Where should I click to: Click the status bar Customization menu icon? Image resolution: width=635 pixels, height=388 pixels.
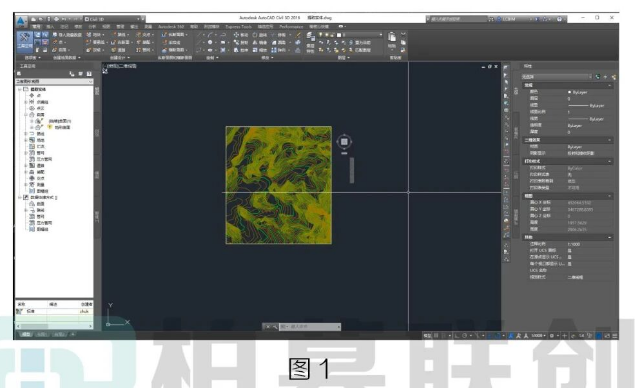pyautogui.click(x=615, y=336)
